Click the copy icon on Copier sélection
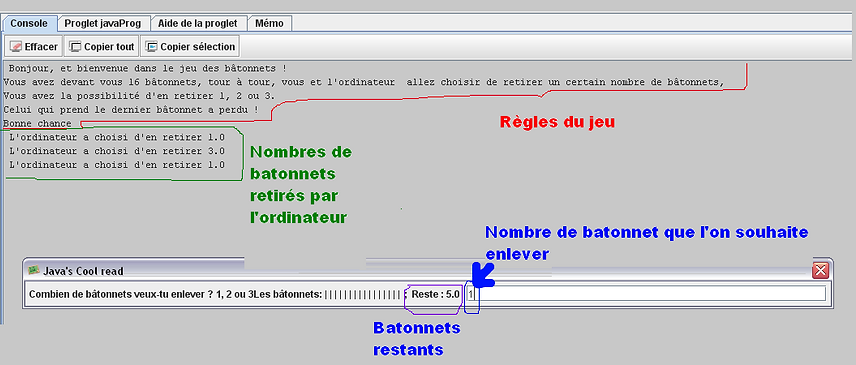 (x=151, y=47)
